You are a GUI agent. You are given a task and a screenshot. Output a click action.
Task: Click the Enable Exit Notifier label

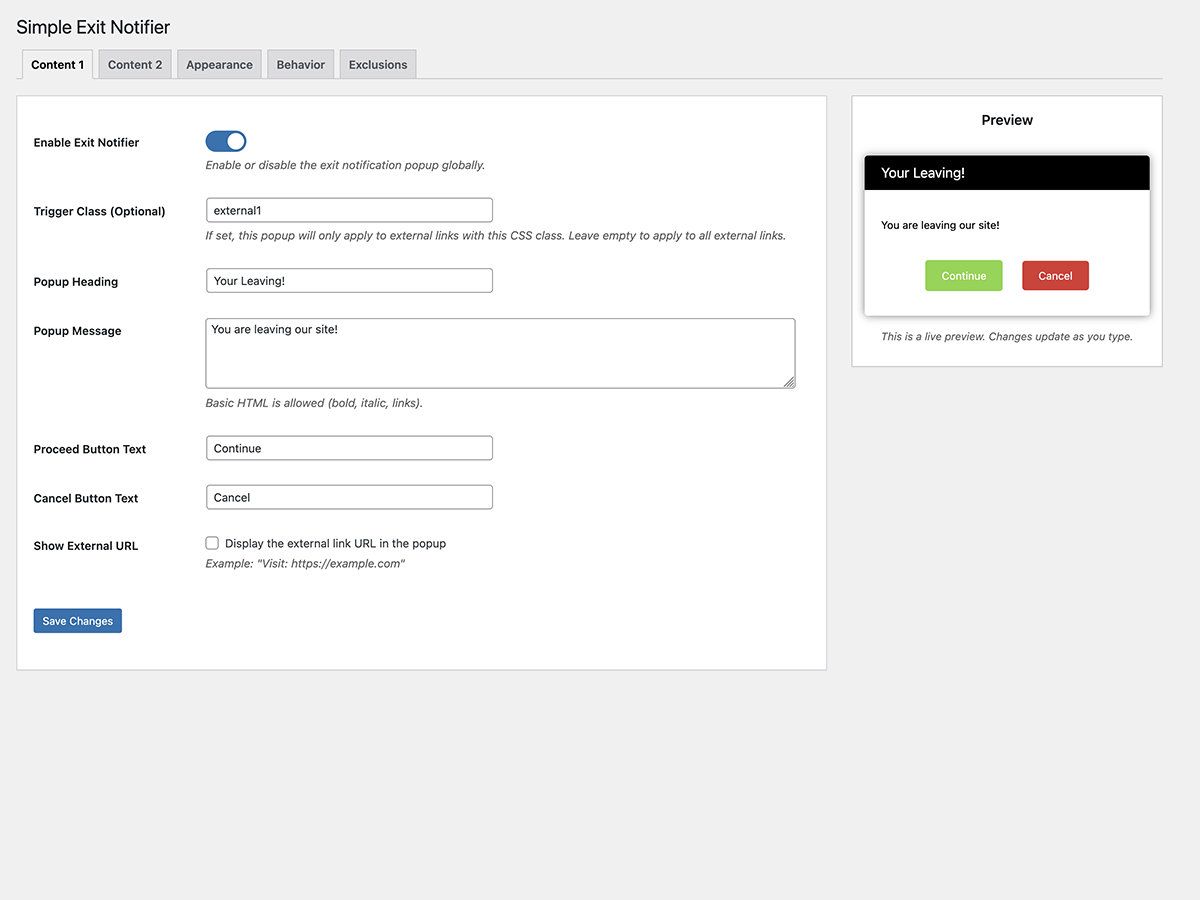coord(86,143)
